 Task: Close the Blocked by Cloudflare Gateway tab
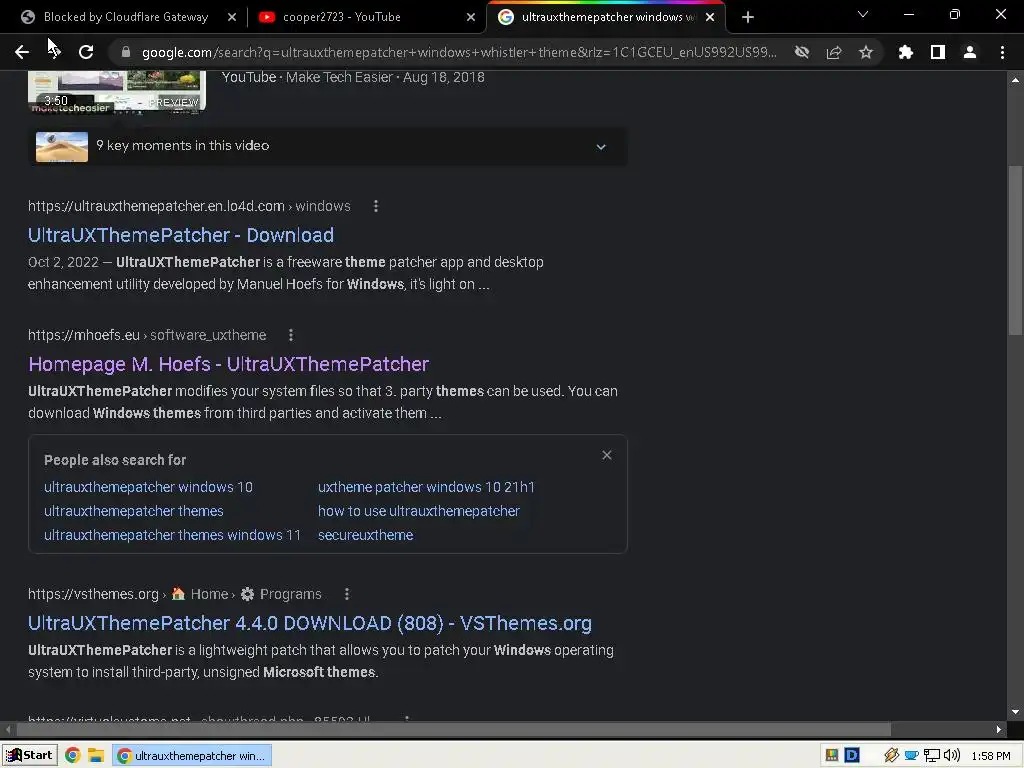pyautogui.click(x=232, y=18)
